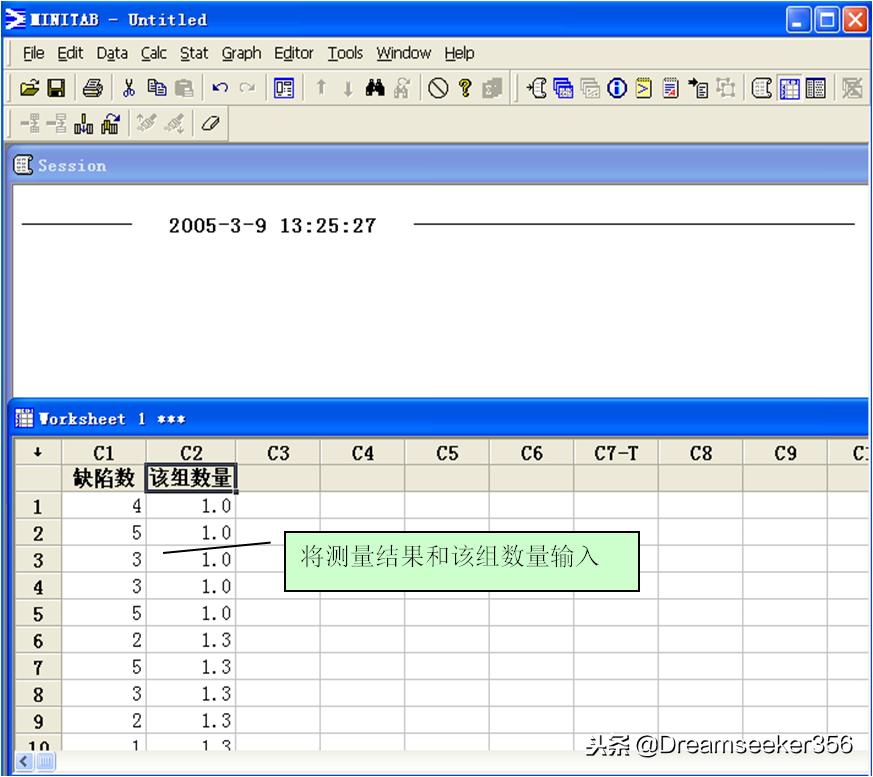Open the Edit Last Dialog icon
Viewport: 873px width, 777px height.
click(284, 88)
